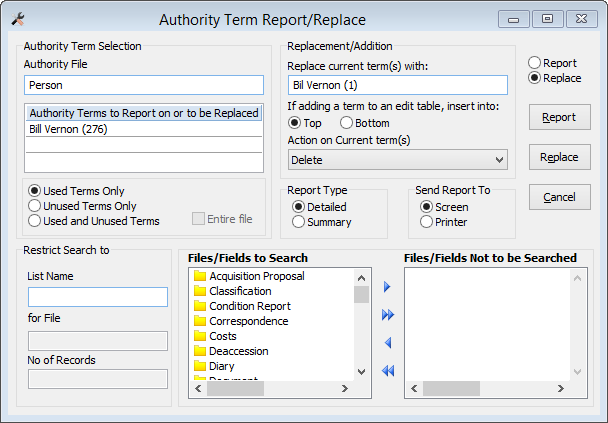This screenshot has width=608, height=423.
Task: Send report to Printer
Action: point(426,222)
